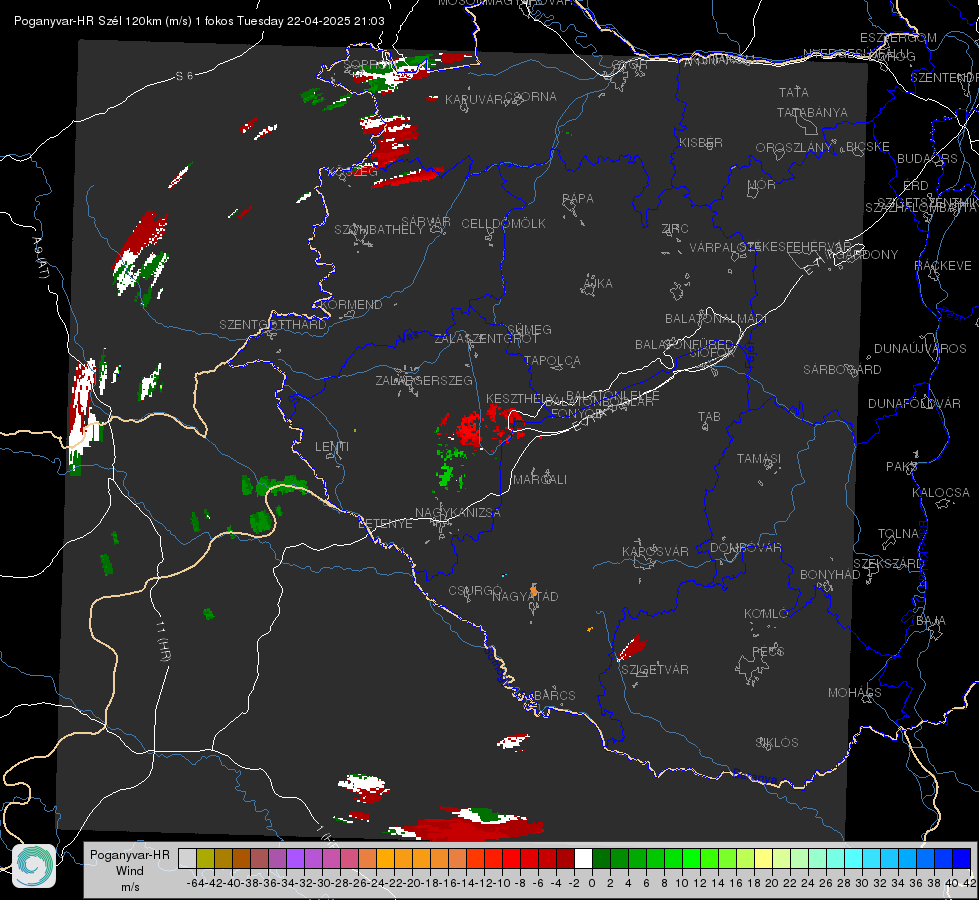The image size is (979, 900).
Task: Click the TAB town label
Action: (x=709, y=417)
